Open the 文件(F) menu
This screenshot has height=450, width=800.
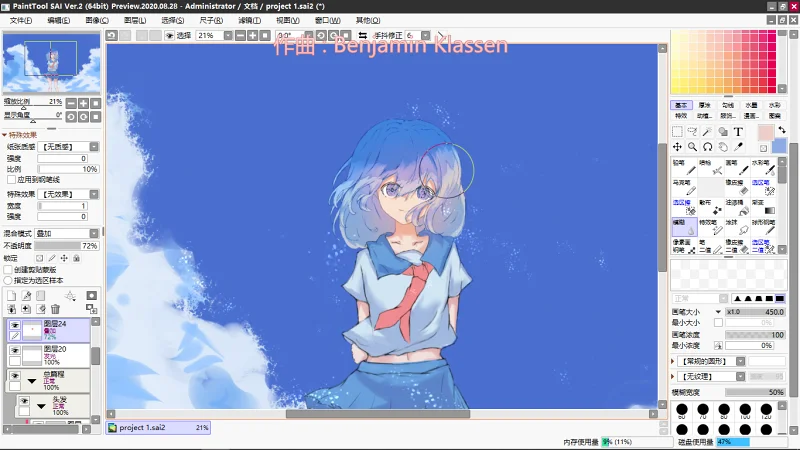click(x=21, y=20)
